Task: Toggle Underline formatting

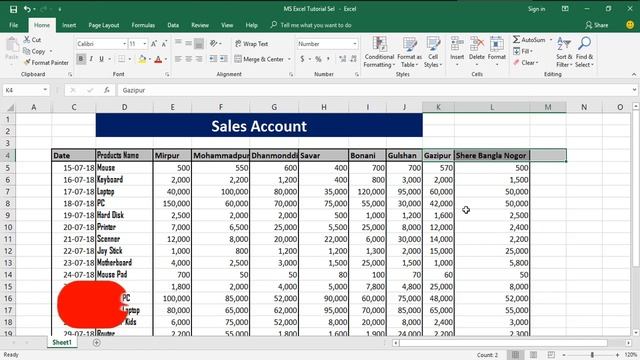Action: coord(101,59)
